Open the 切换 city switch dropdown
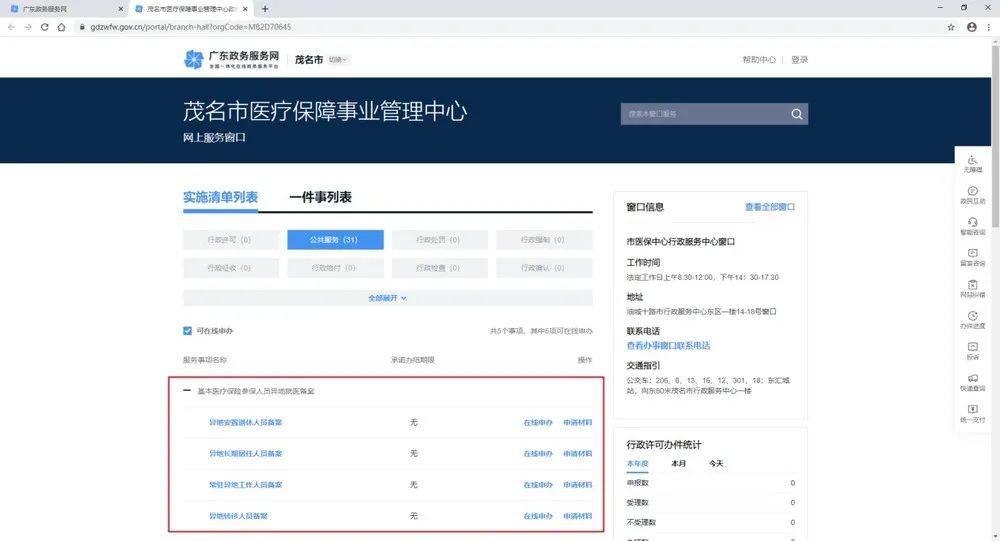The height and width of the screenshot is (541, 1000). pyautogui.click(x=340, y=60)
